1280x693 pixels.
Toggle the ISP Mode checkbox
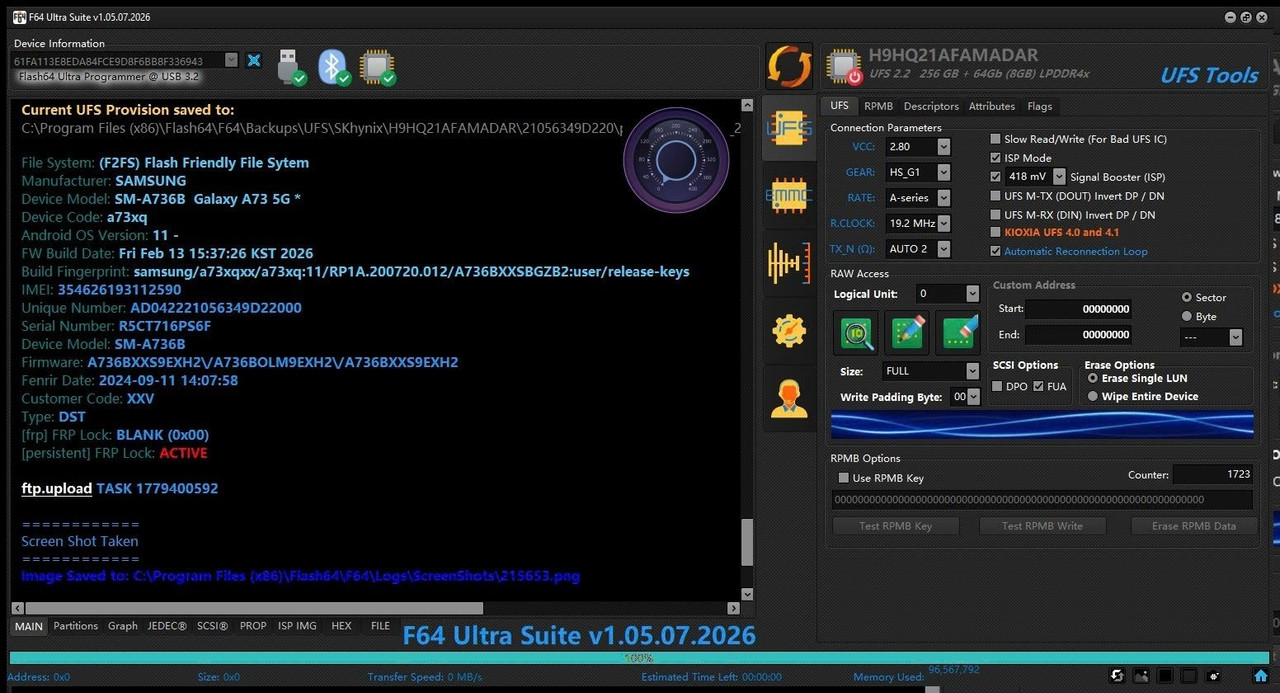click(x=995, y=158)
